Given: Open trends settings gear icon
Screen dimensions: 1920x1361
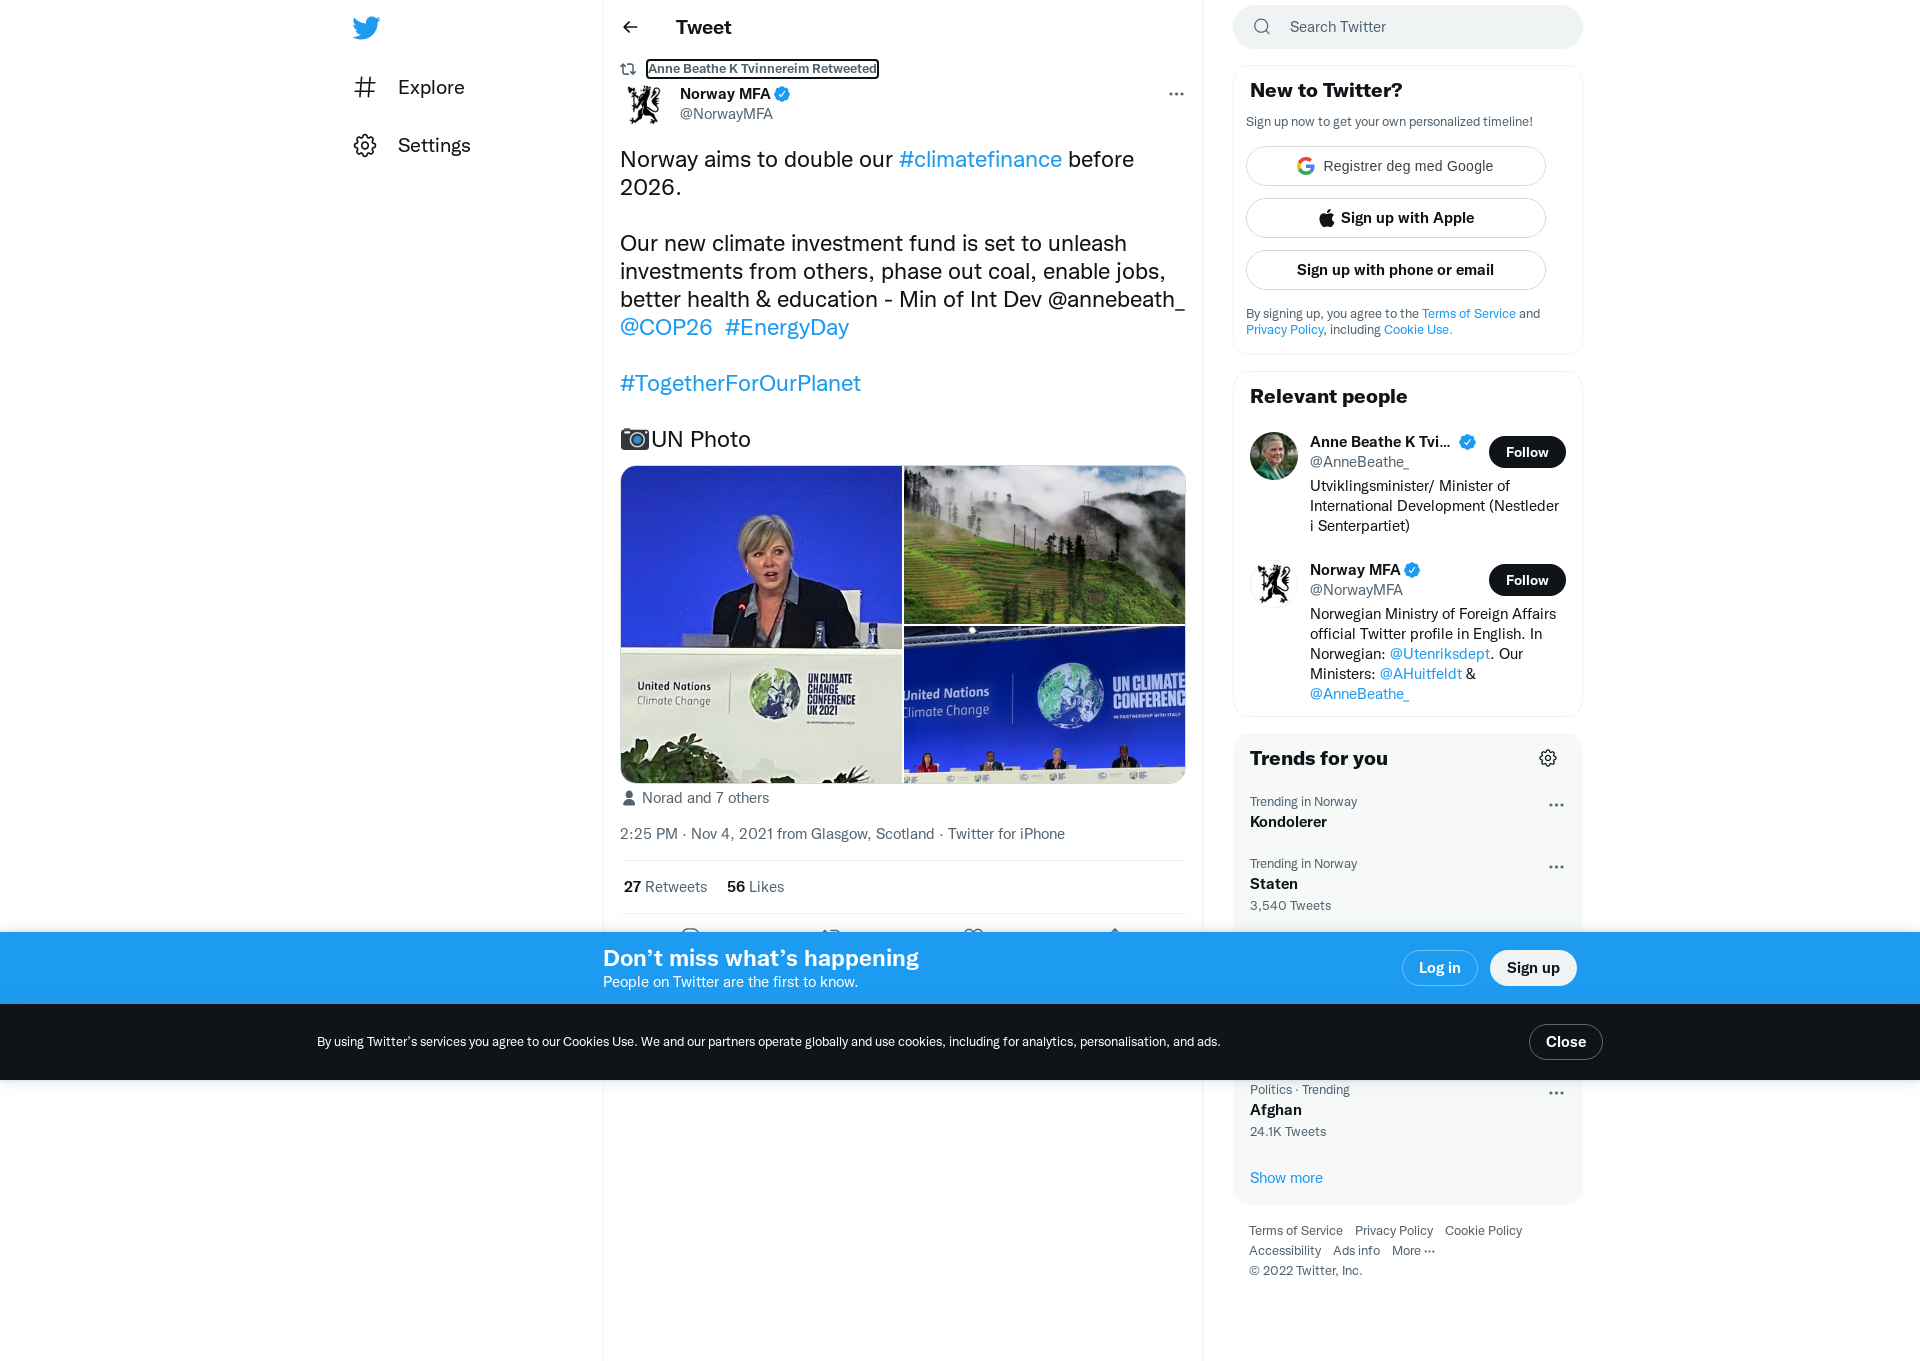Looking at the screenshot, I should pyautogui.click(x=1548, y=758).
